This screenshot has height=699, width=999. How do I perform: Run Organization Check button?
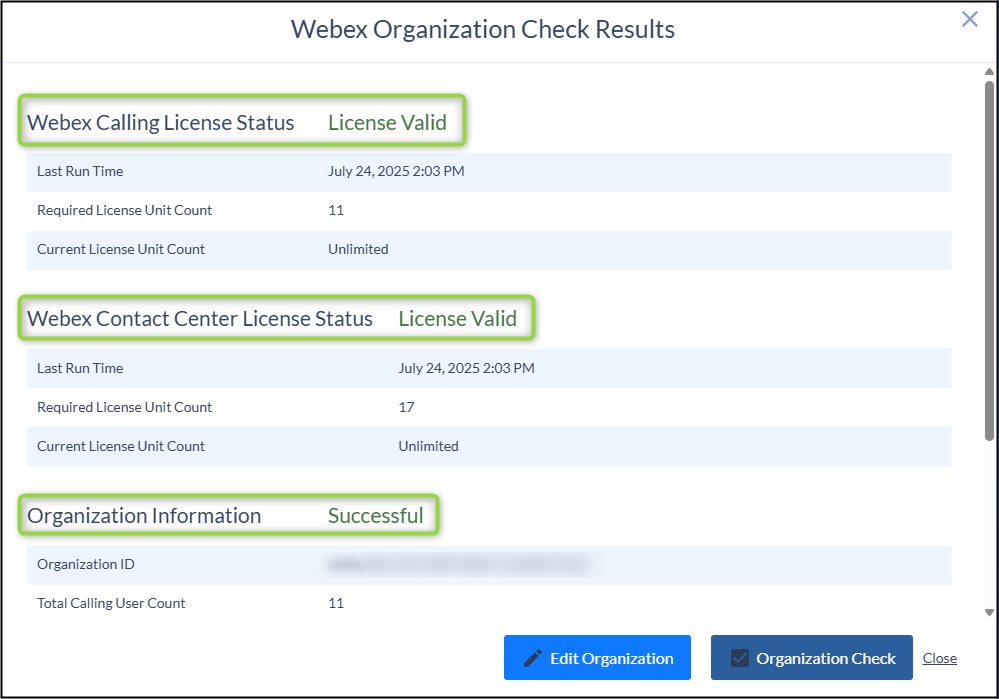click(x=812, y=658)
